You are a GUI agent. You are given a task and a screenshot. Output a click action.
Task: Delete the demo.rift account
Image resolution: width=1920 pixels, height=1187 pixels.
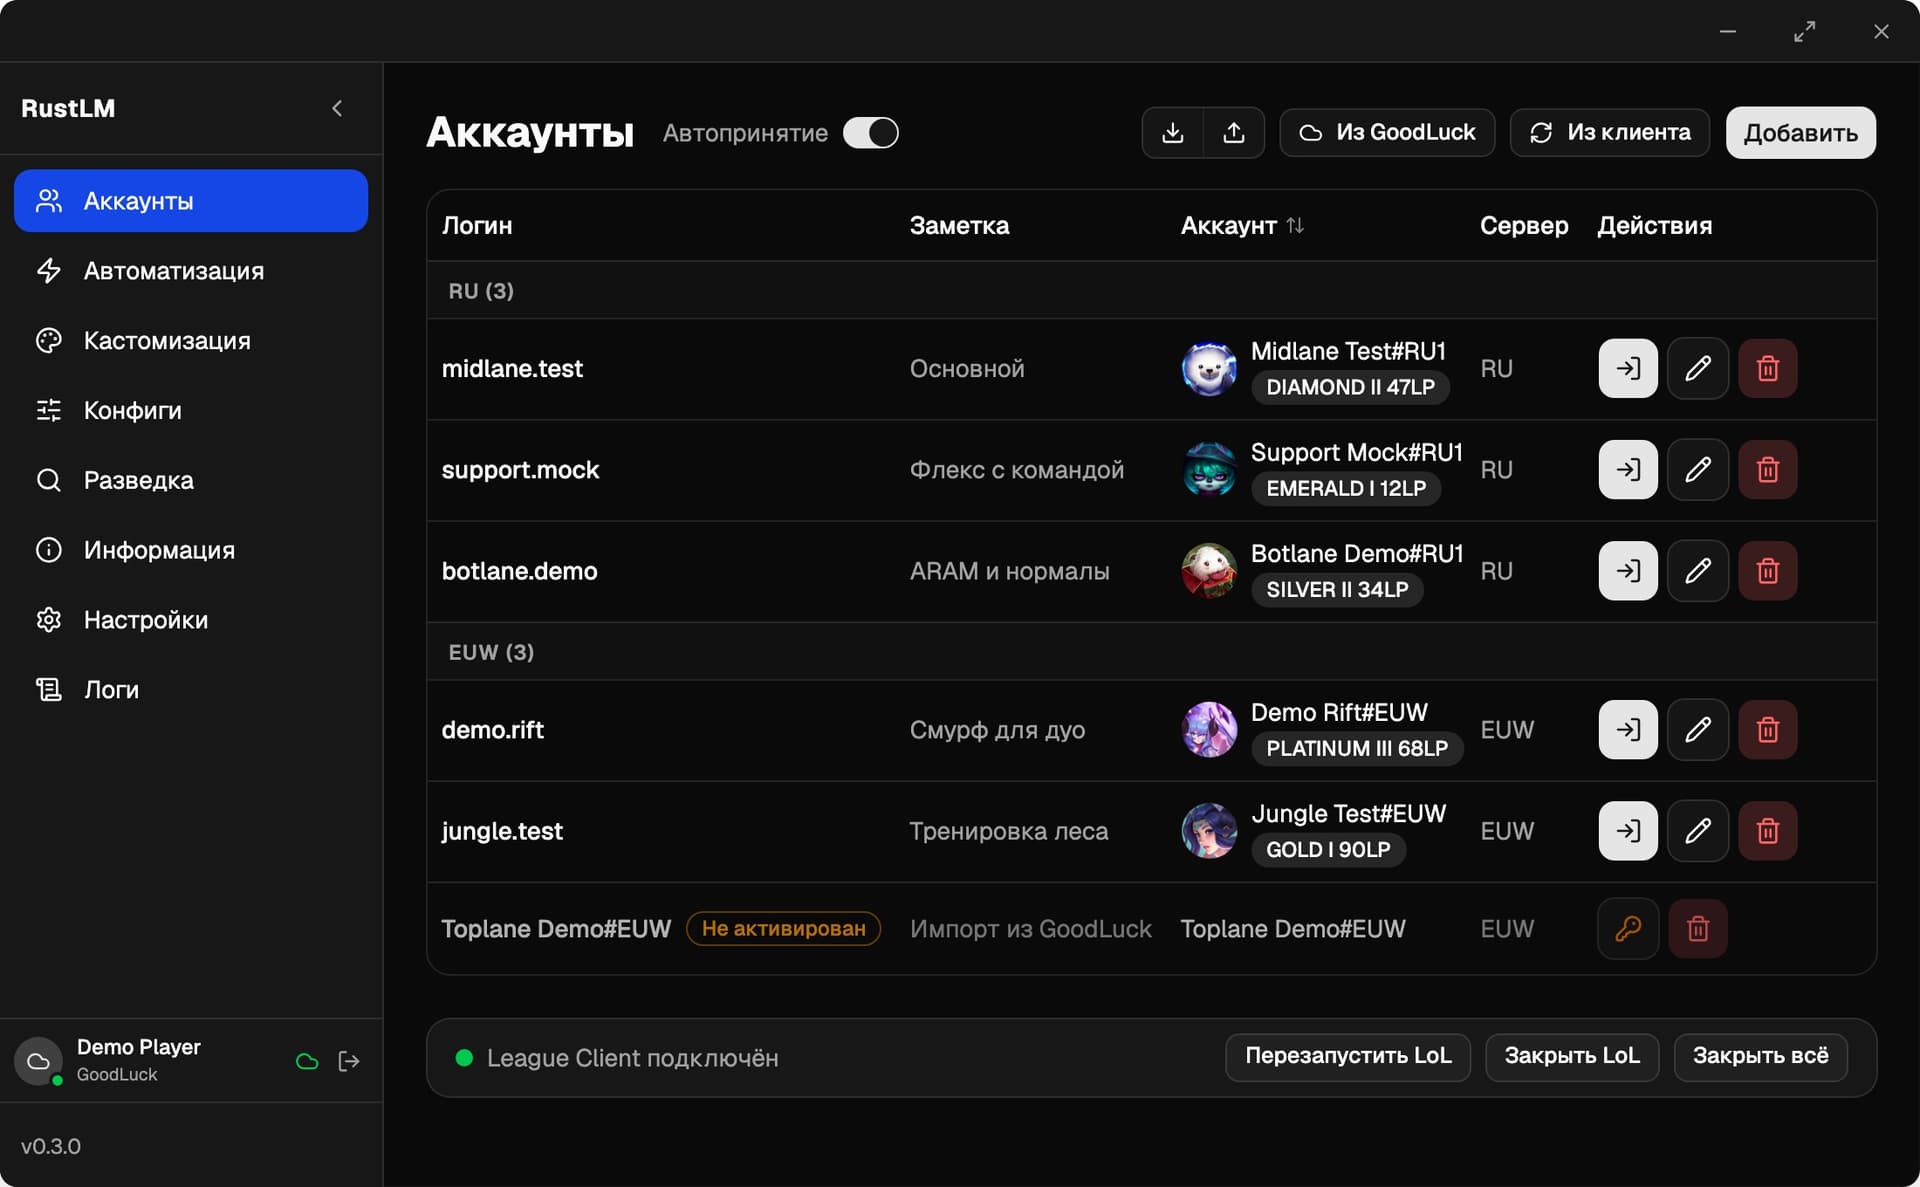click(x=1767, y=730)
